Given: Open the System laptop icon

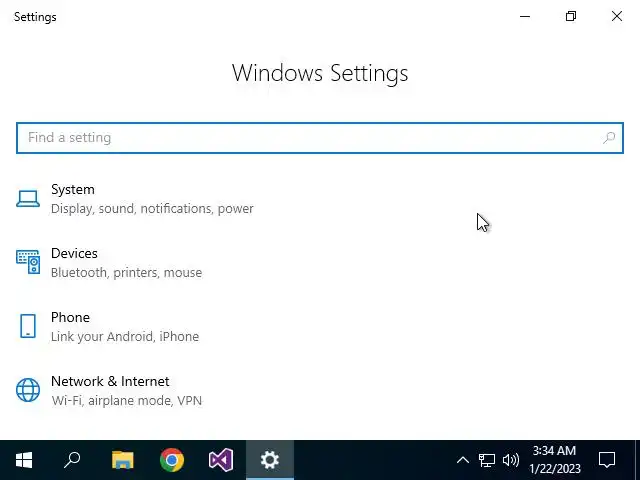Looking at the screenshot, I should 28,199.
